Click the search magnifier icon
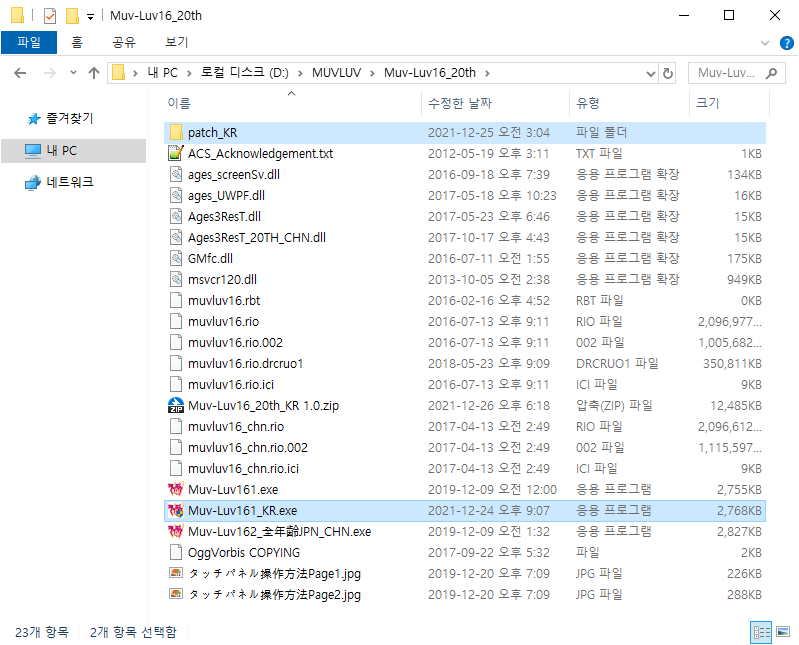The height and width of the screenshot is (645, 799). coord(771,73)
